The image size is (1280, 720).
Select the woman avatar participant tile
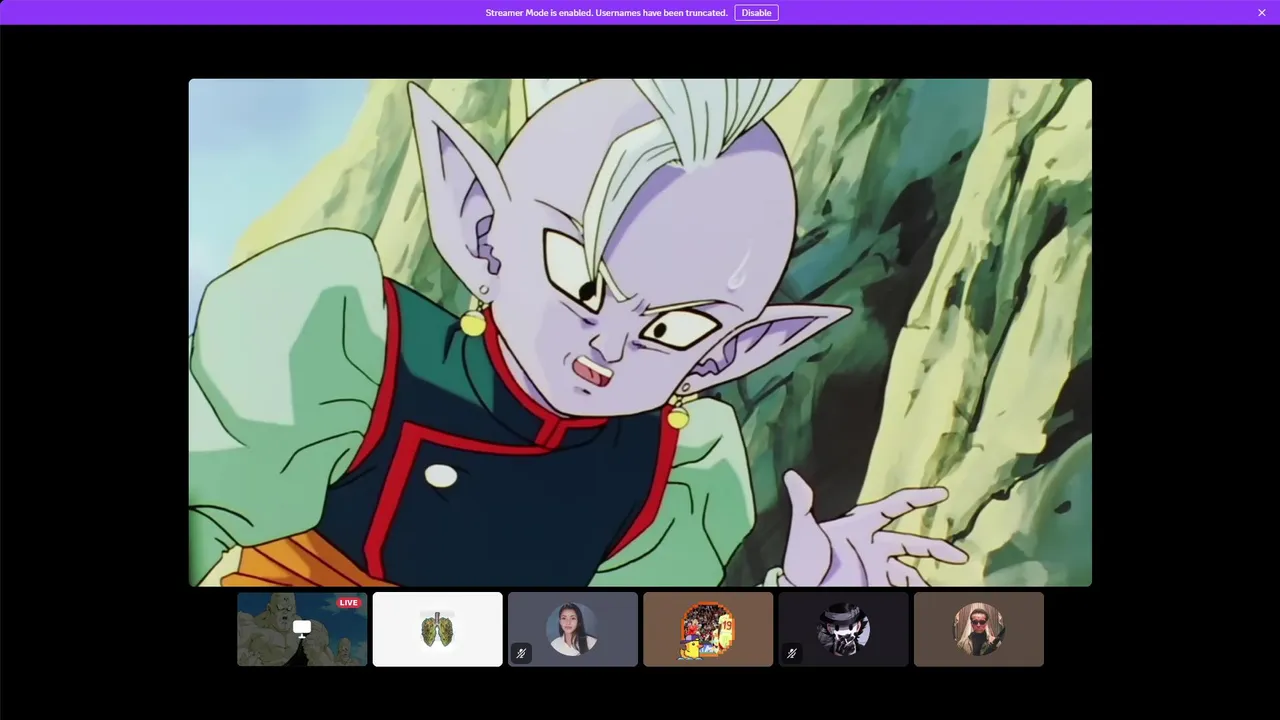573,629
